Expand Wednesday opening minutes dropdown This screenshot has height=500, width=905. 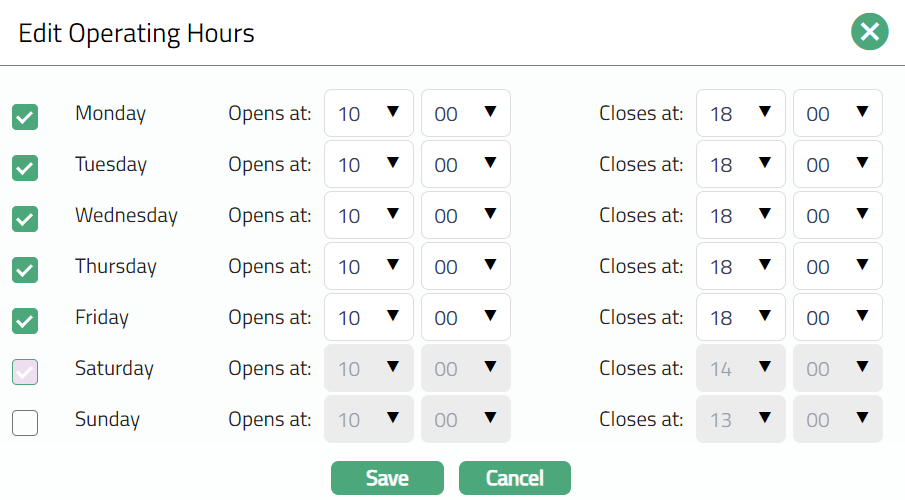[x=465, y=215]
